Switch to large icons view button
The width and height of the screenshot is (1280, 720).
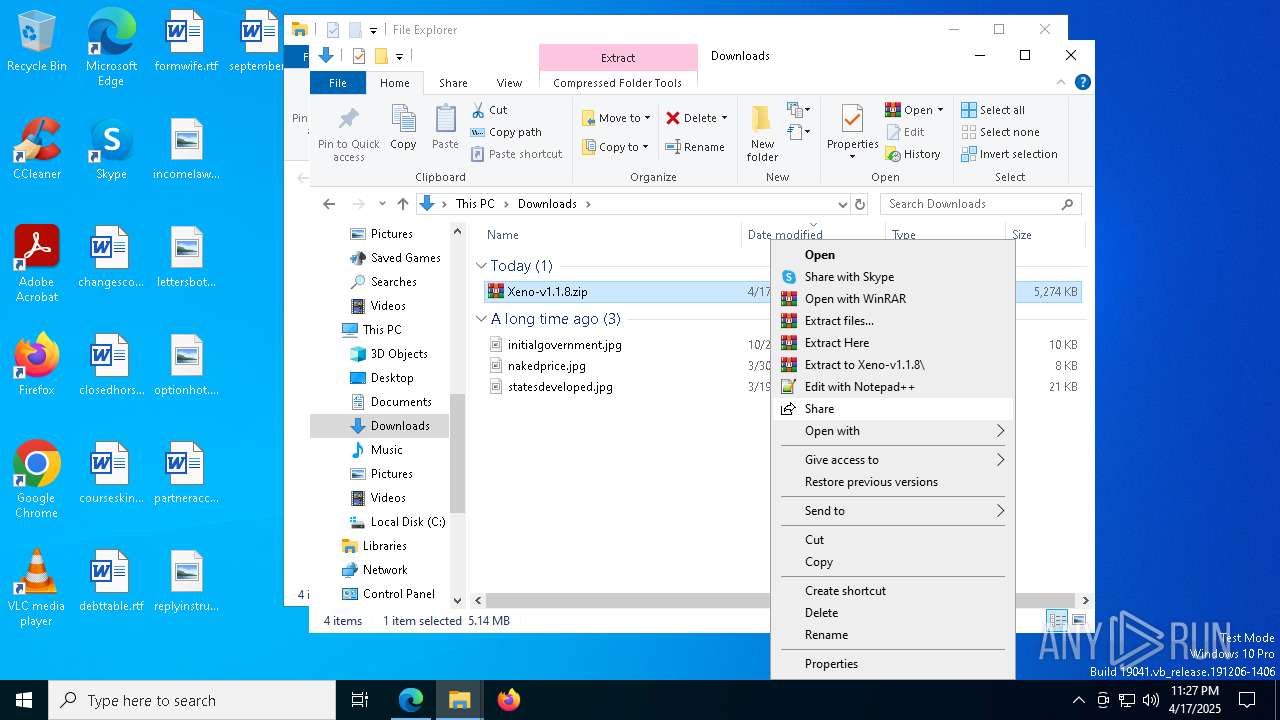click(1078, 620)
